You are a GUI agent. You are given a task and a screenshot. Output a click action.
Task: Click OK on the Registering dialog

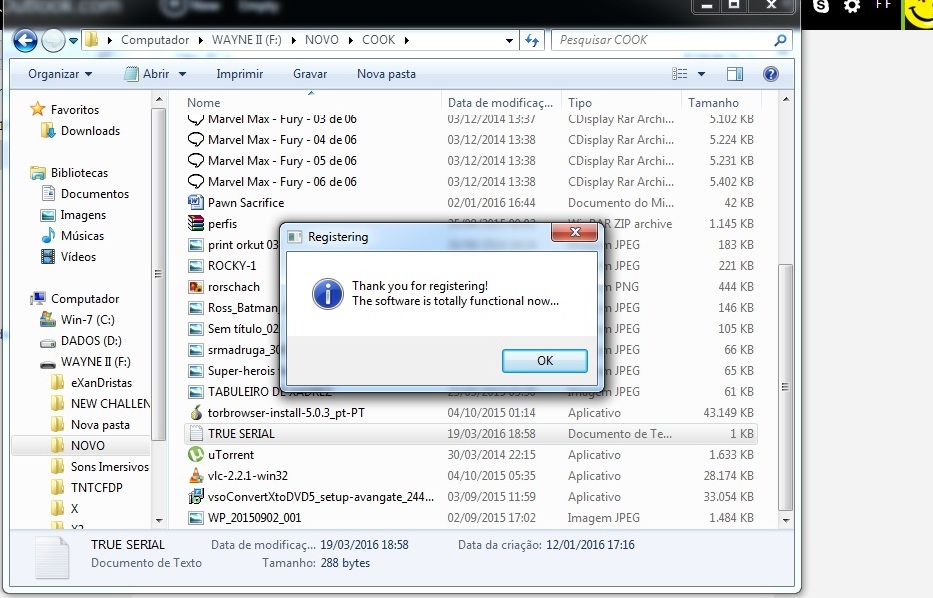coord(544,361)
